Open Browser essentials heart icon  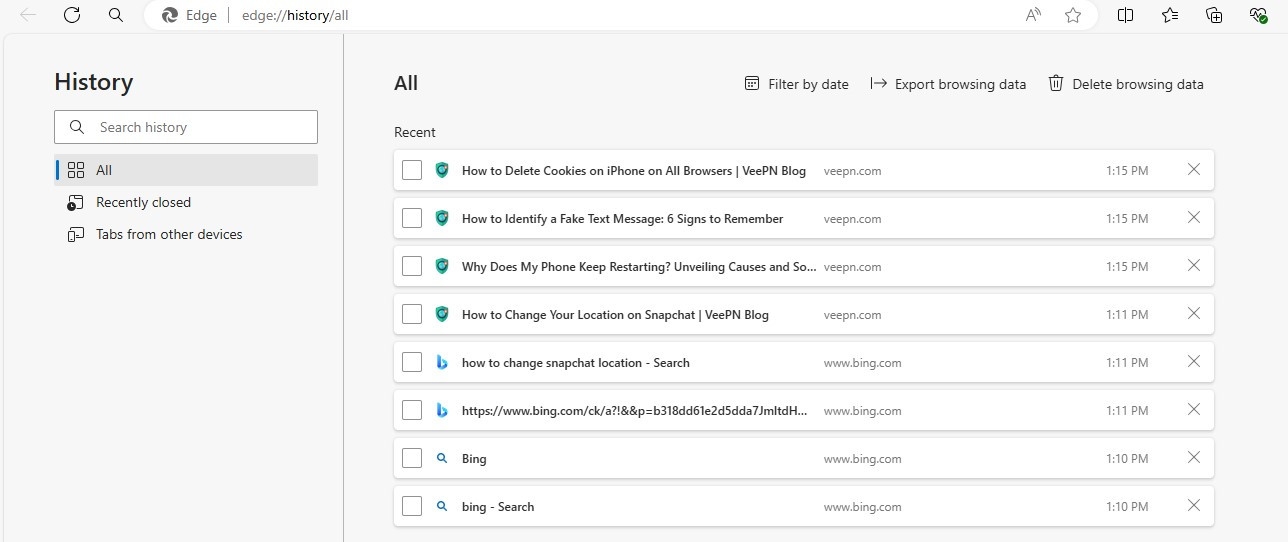tap(1259, 15)
